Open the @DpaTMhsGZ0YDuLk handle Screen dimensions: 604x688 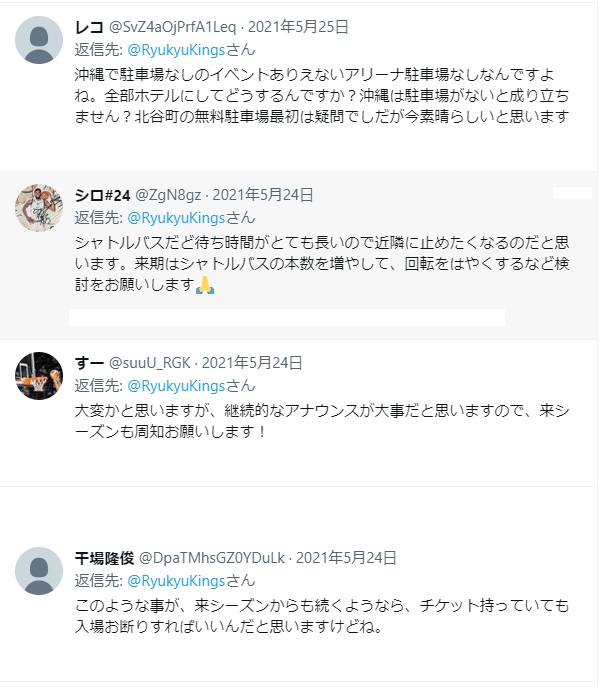point(213,558)
